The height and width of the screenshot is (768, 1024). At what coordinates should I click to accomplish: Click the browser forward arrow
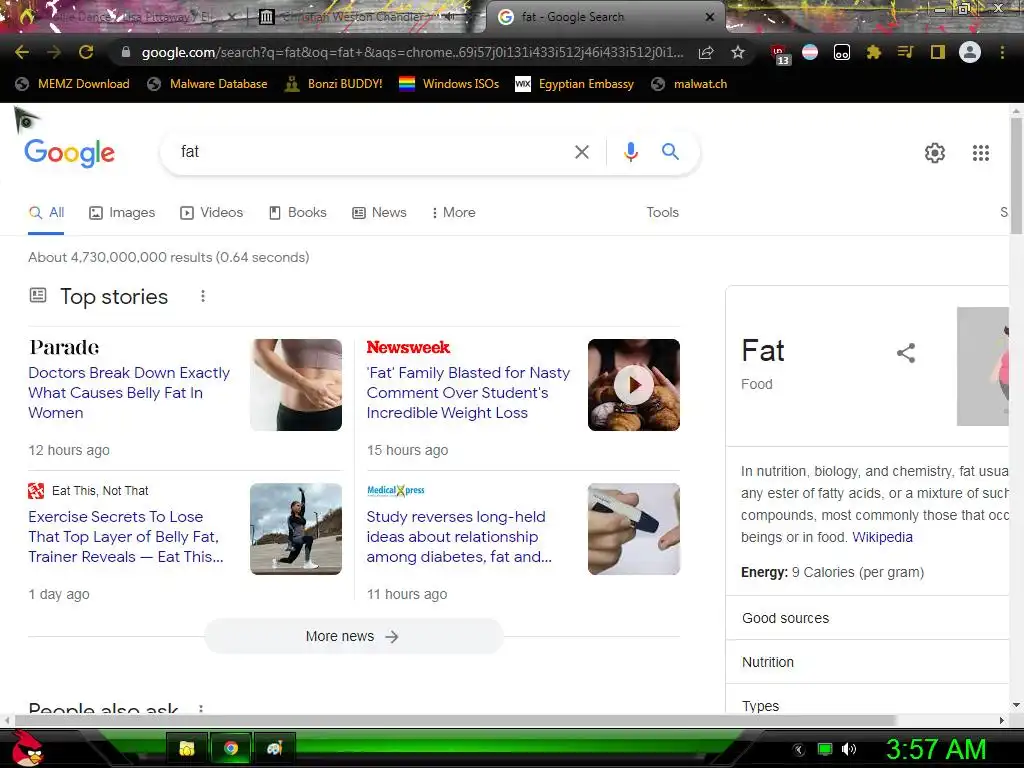click(54, 52)
